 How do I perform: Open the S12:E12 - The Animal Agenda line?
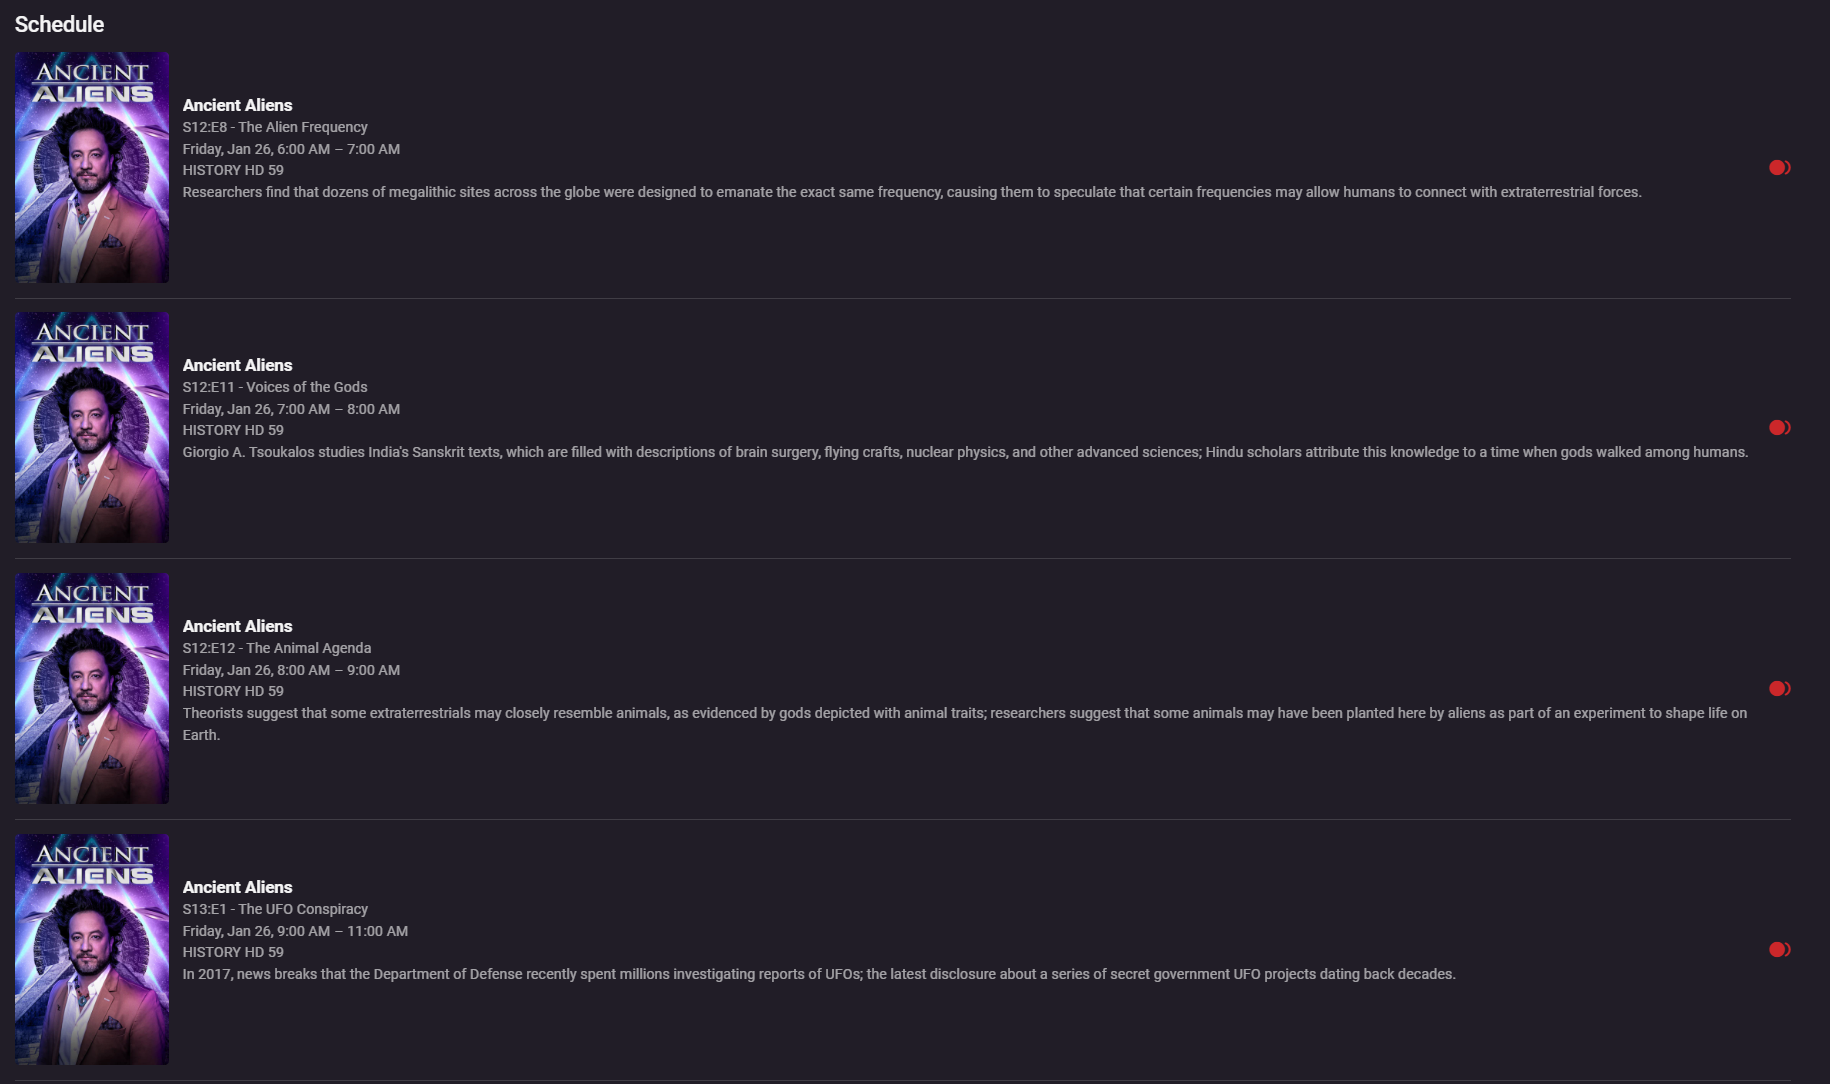pos(277,648)
